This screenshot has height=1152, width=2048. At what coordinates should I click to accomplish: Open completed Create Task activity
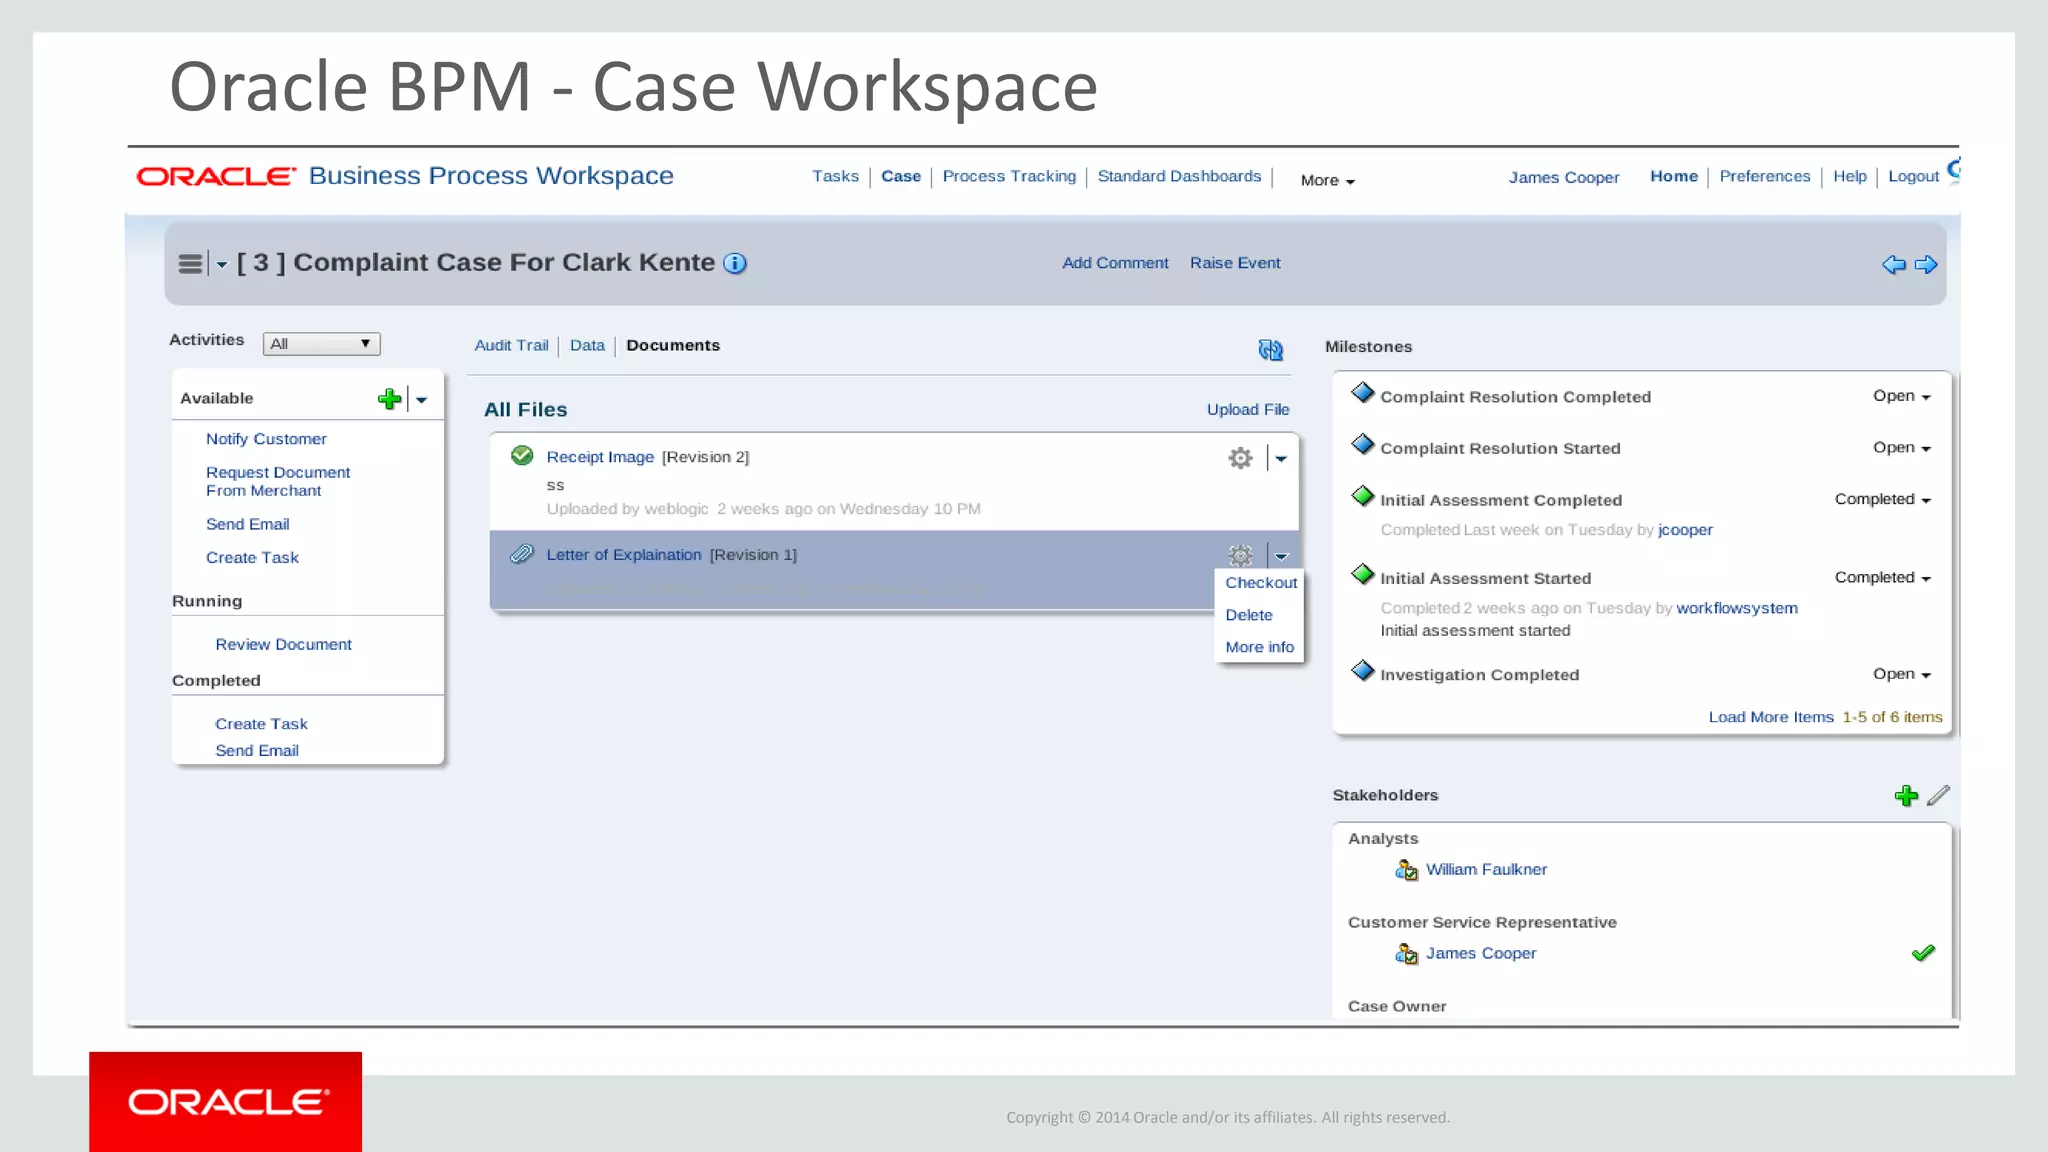tap(261, 724)
